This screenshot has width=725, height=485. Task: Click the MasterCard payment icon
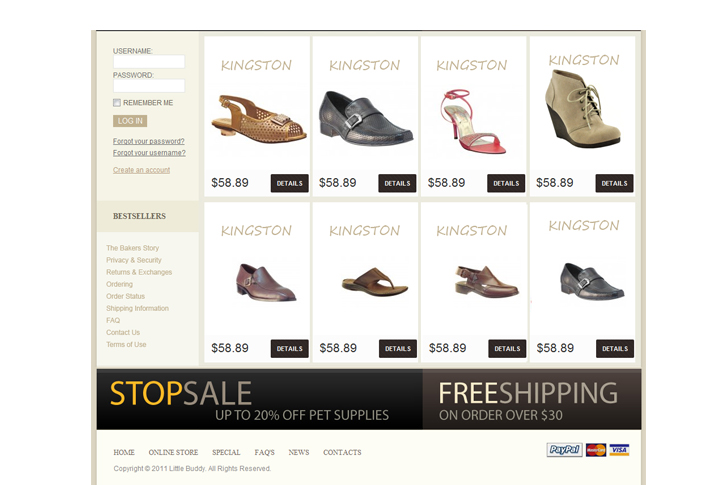click(x=596, y=449)
